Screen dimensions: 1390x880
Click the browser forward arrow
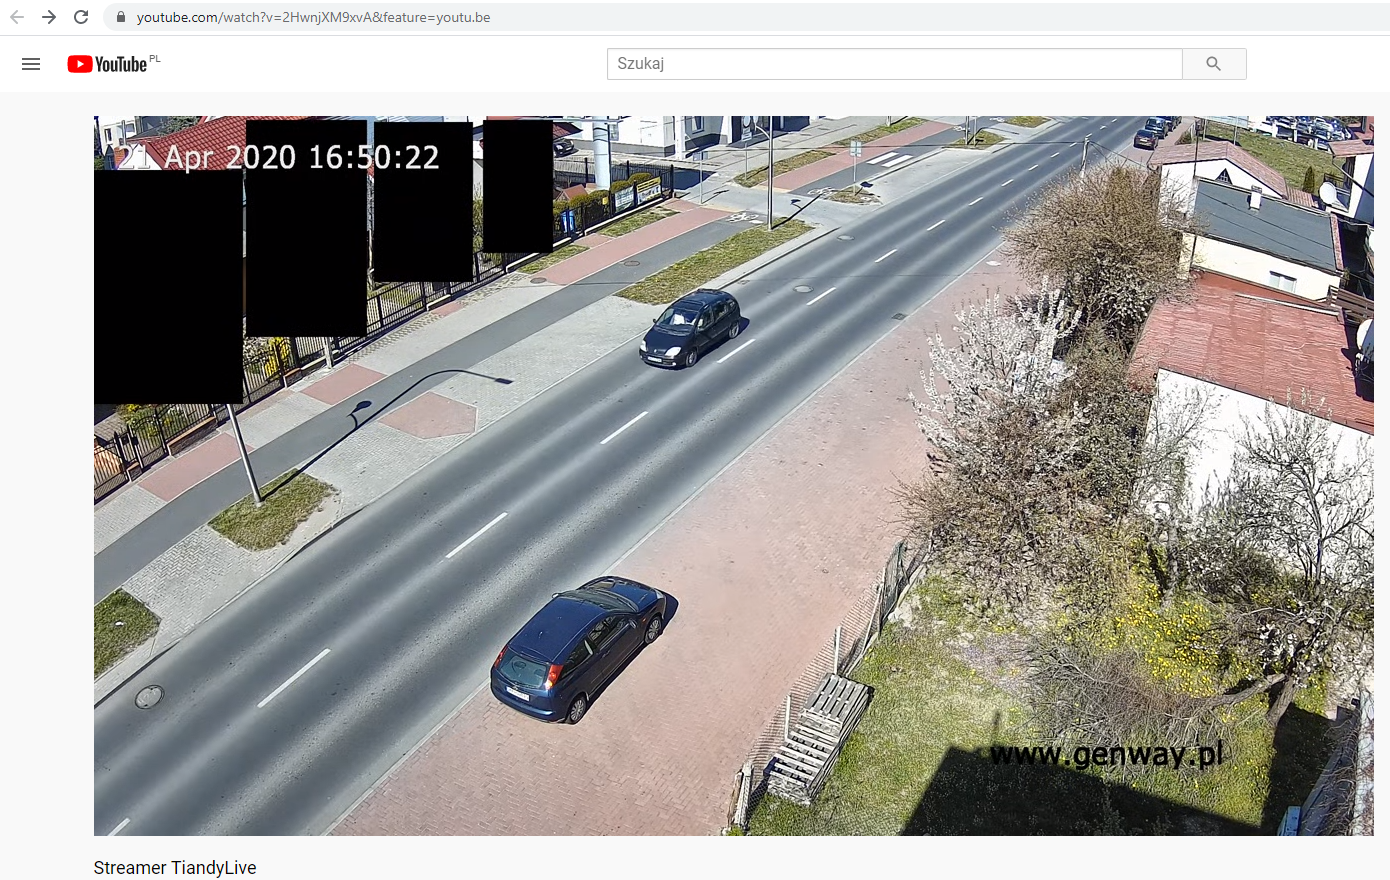coord(49,17)
